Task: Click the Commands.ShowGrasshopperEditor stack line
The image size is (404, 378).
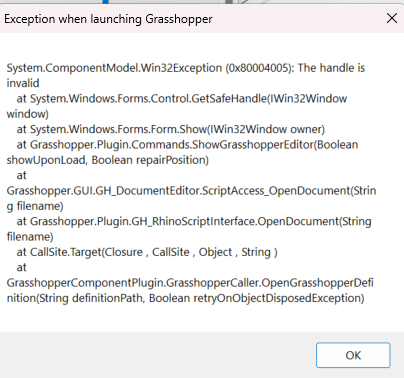Action: pos(188,145)
